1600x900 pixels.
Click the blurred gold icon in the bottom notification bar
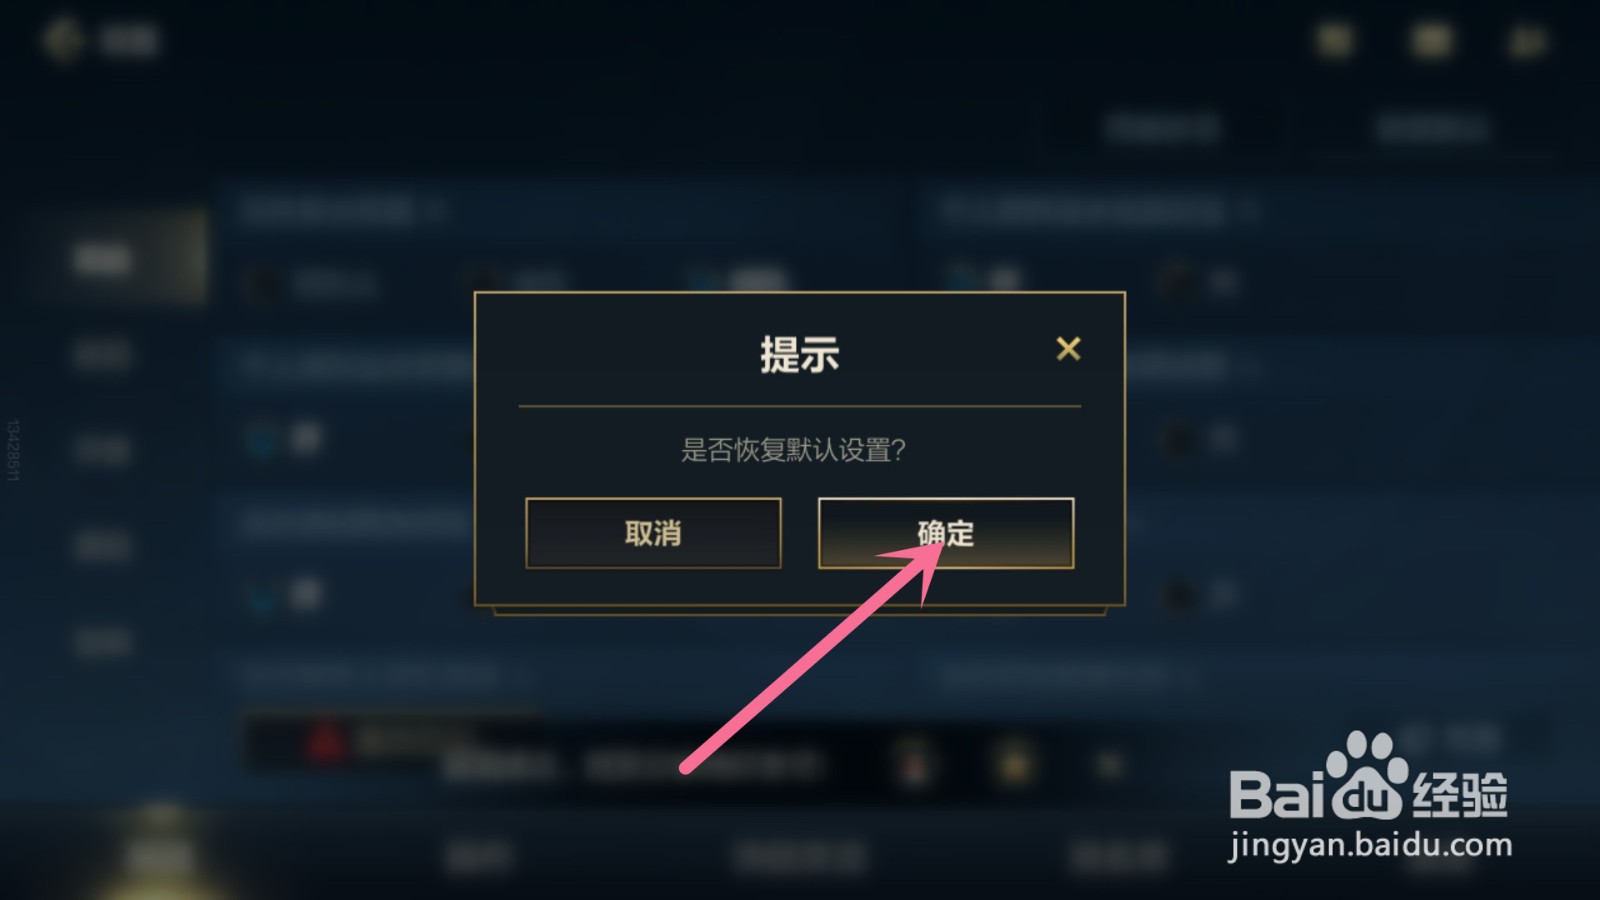click(x=1013, y=765)
